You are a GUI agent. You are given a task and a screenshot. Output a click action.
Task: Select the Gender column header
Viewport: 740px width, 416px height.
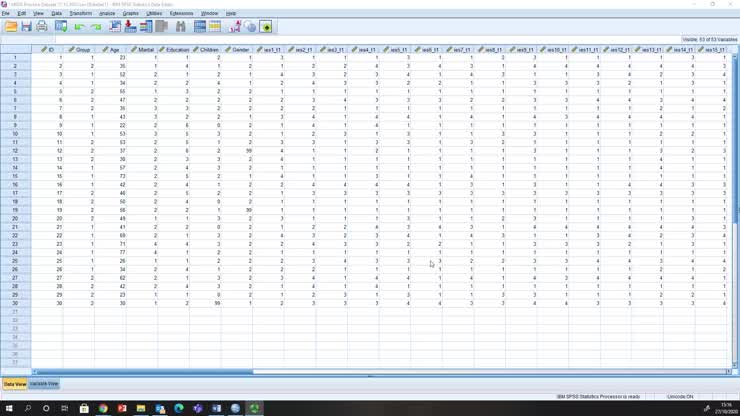click(x=240, y=49)
